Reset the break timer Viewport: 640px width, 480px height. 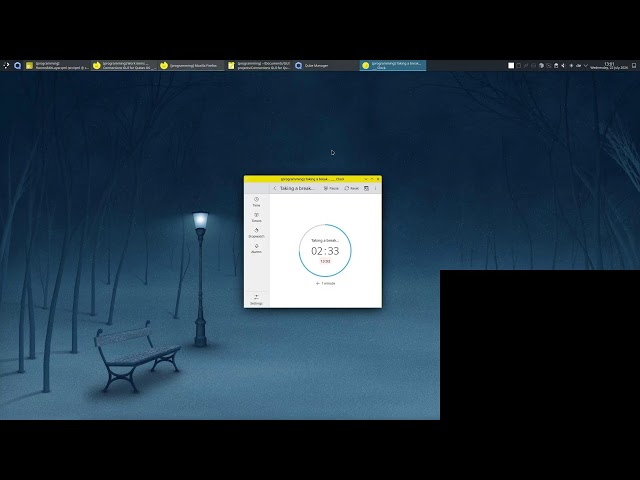coord(351,188)
